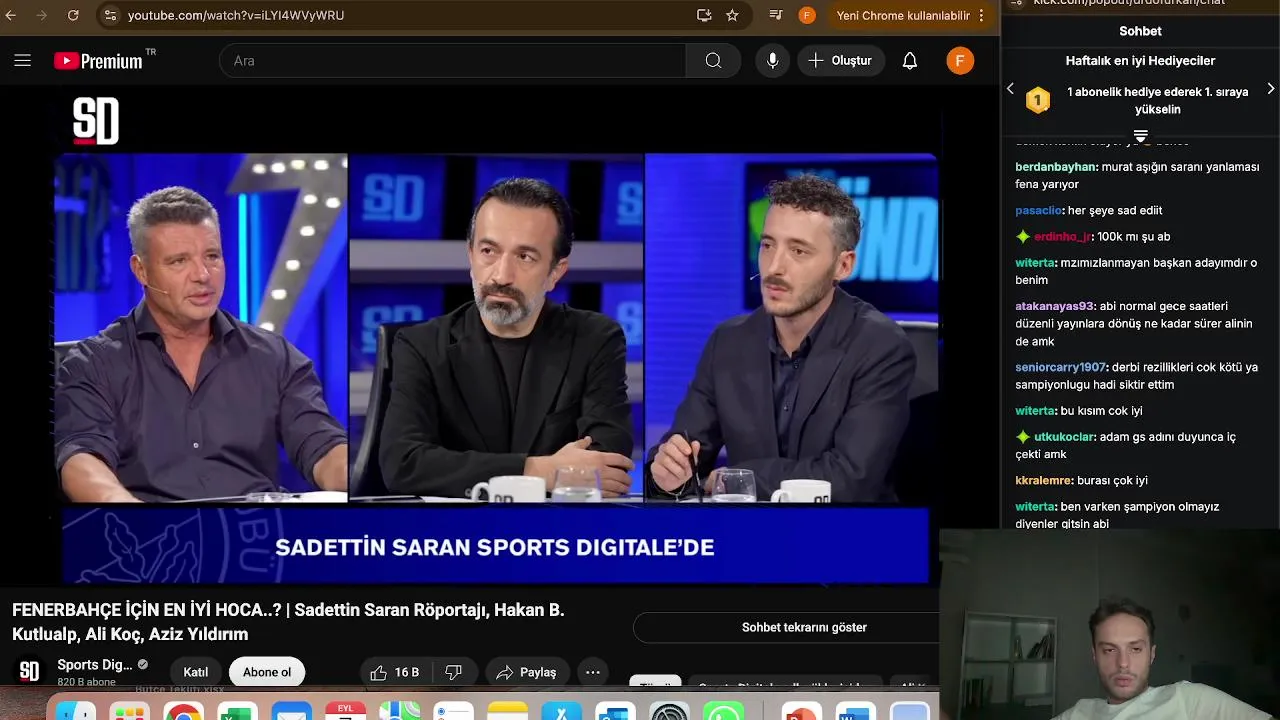Open Chrome media controls icon
Viewport: 1280px width, 720px height.
776,15
